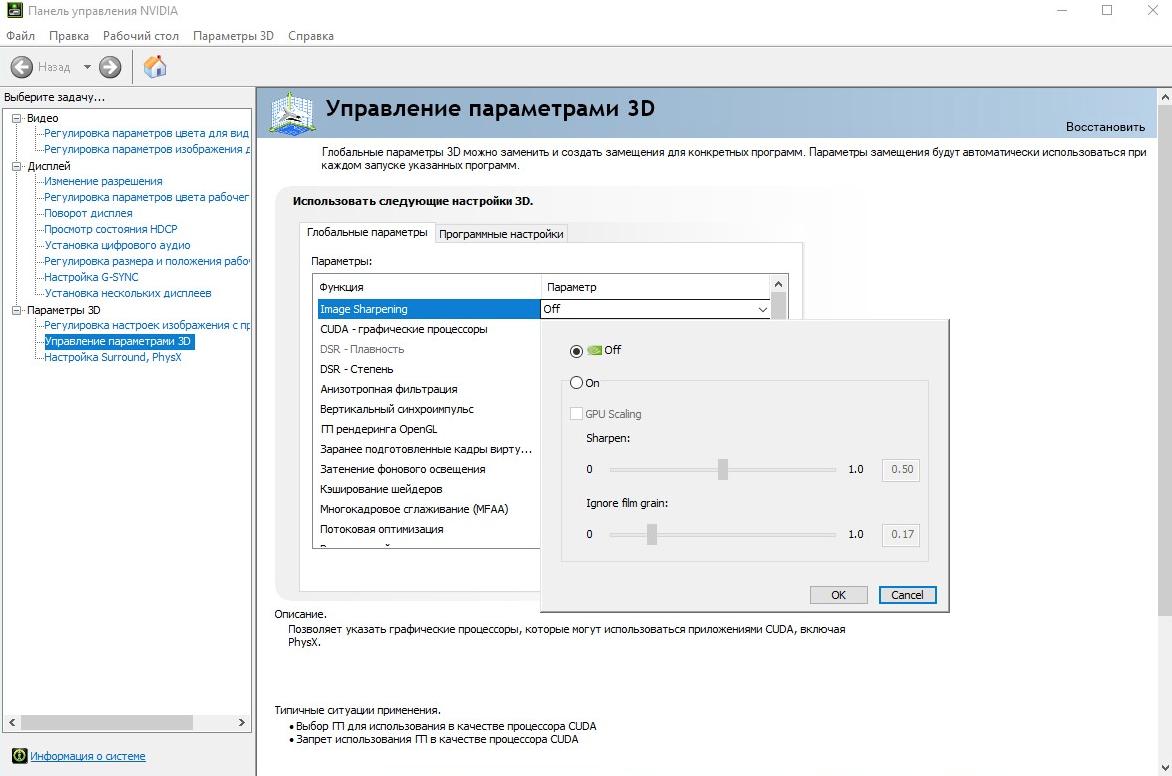Select Установка нескольких дисплеев item
1172x776 pixels.
128,293
